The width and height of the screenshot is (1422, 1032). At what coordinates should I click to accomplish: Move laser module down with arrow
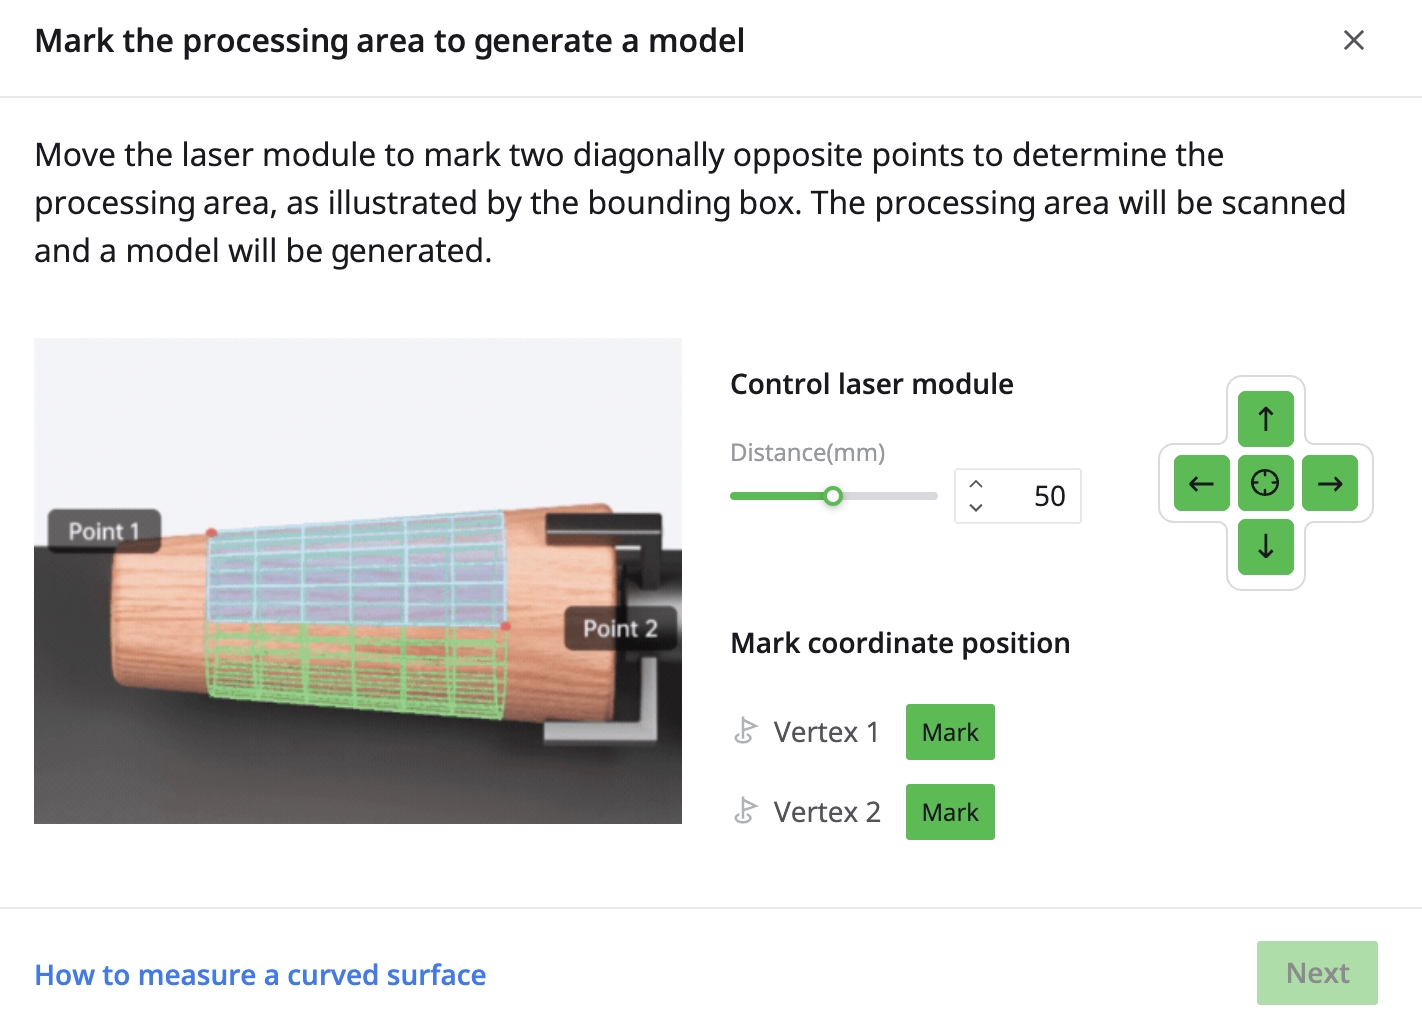(1265, 547)
